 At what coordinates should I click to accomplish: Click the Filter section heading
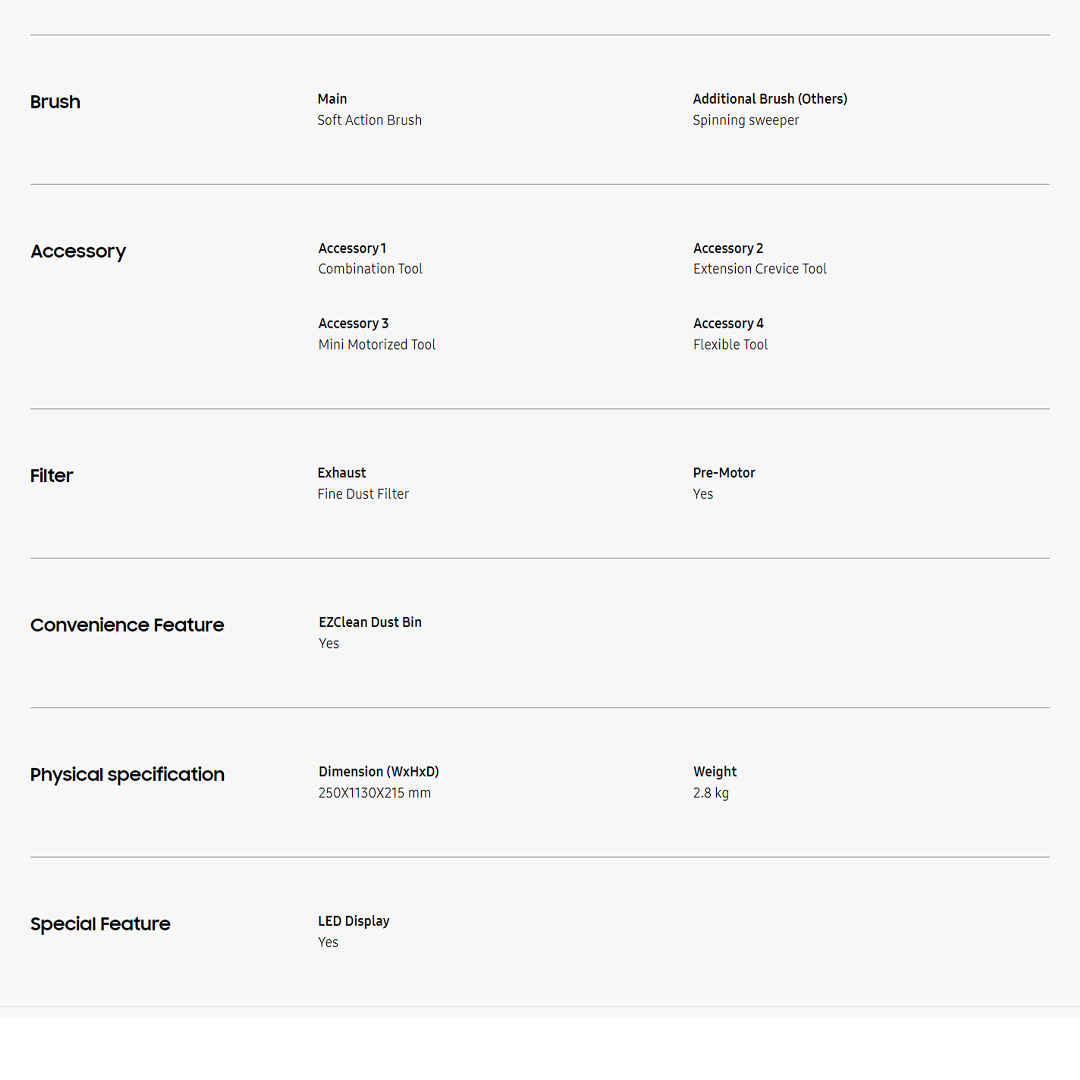coord(52,476)
